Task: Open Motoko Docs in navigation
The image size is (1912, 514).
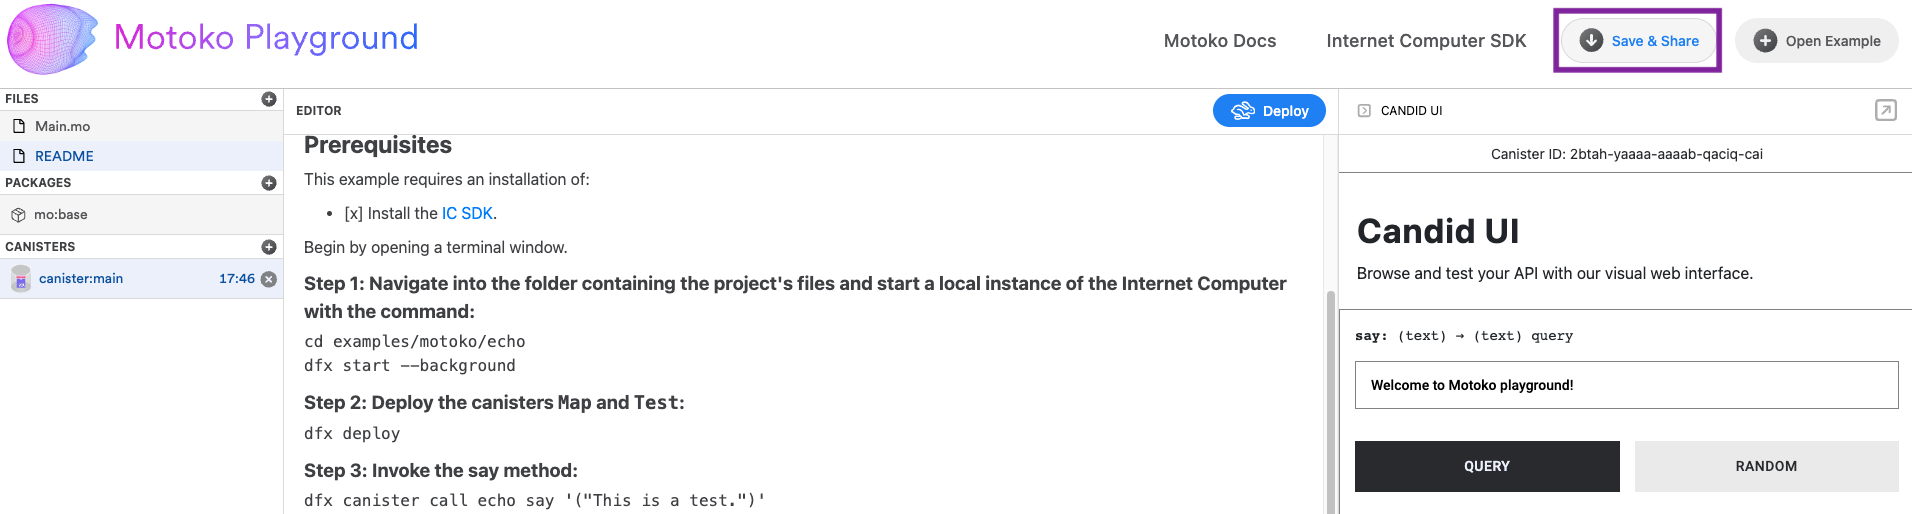Action: pos(1220,41)
